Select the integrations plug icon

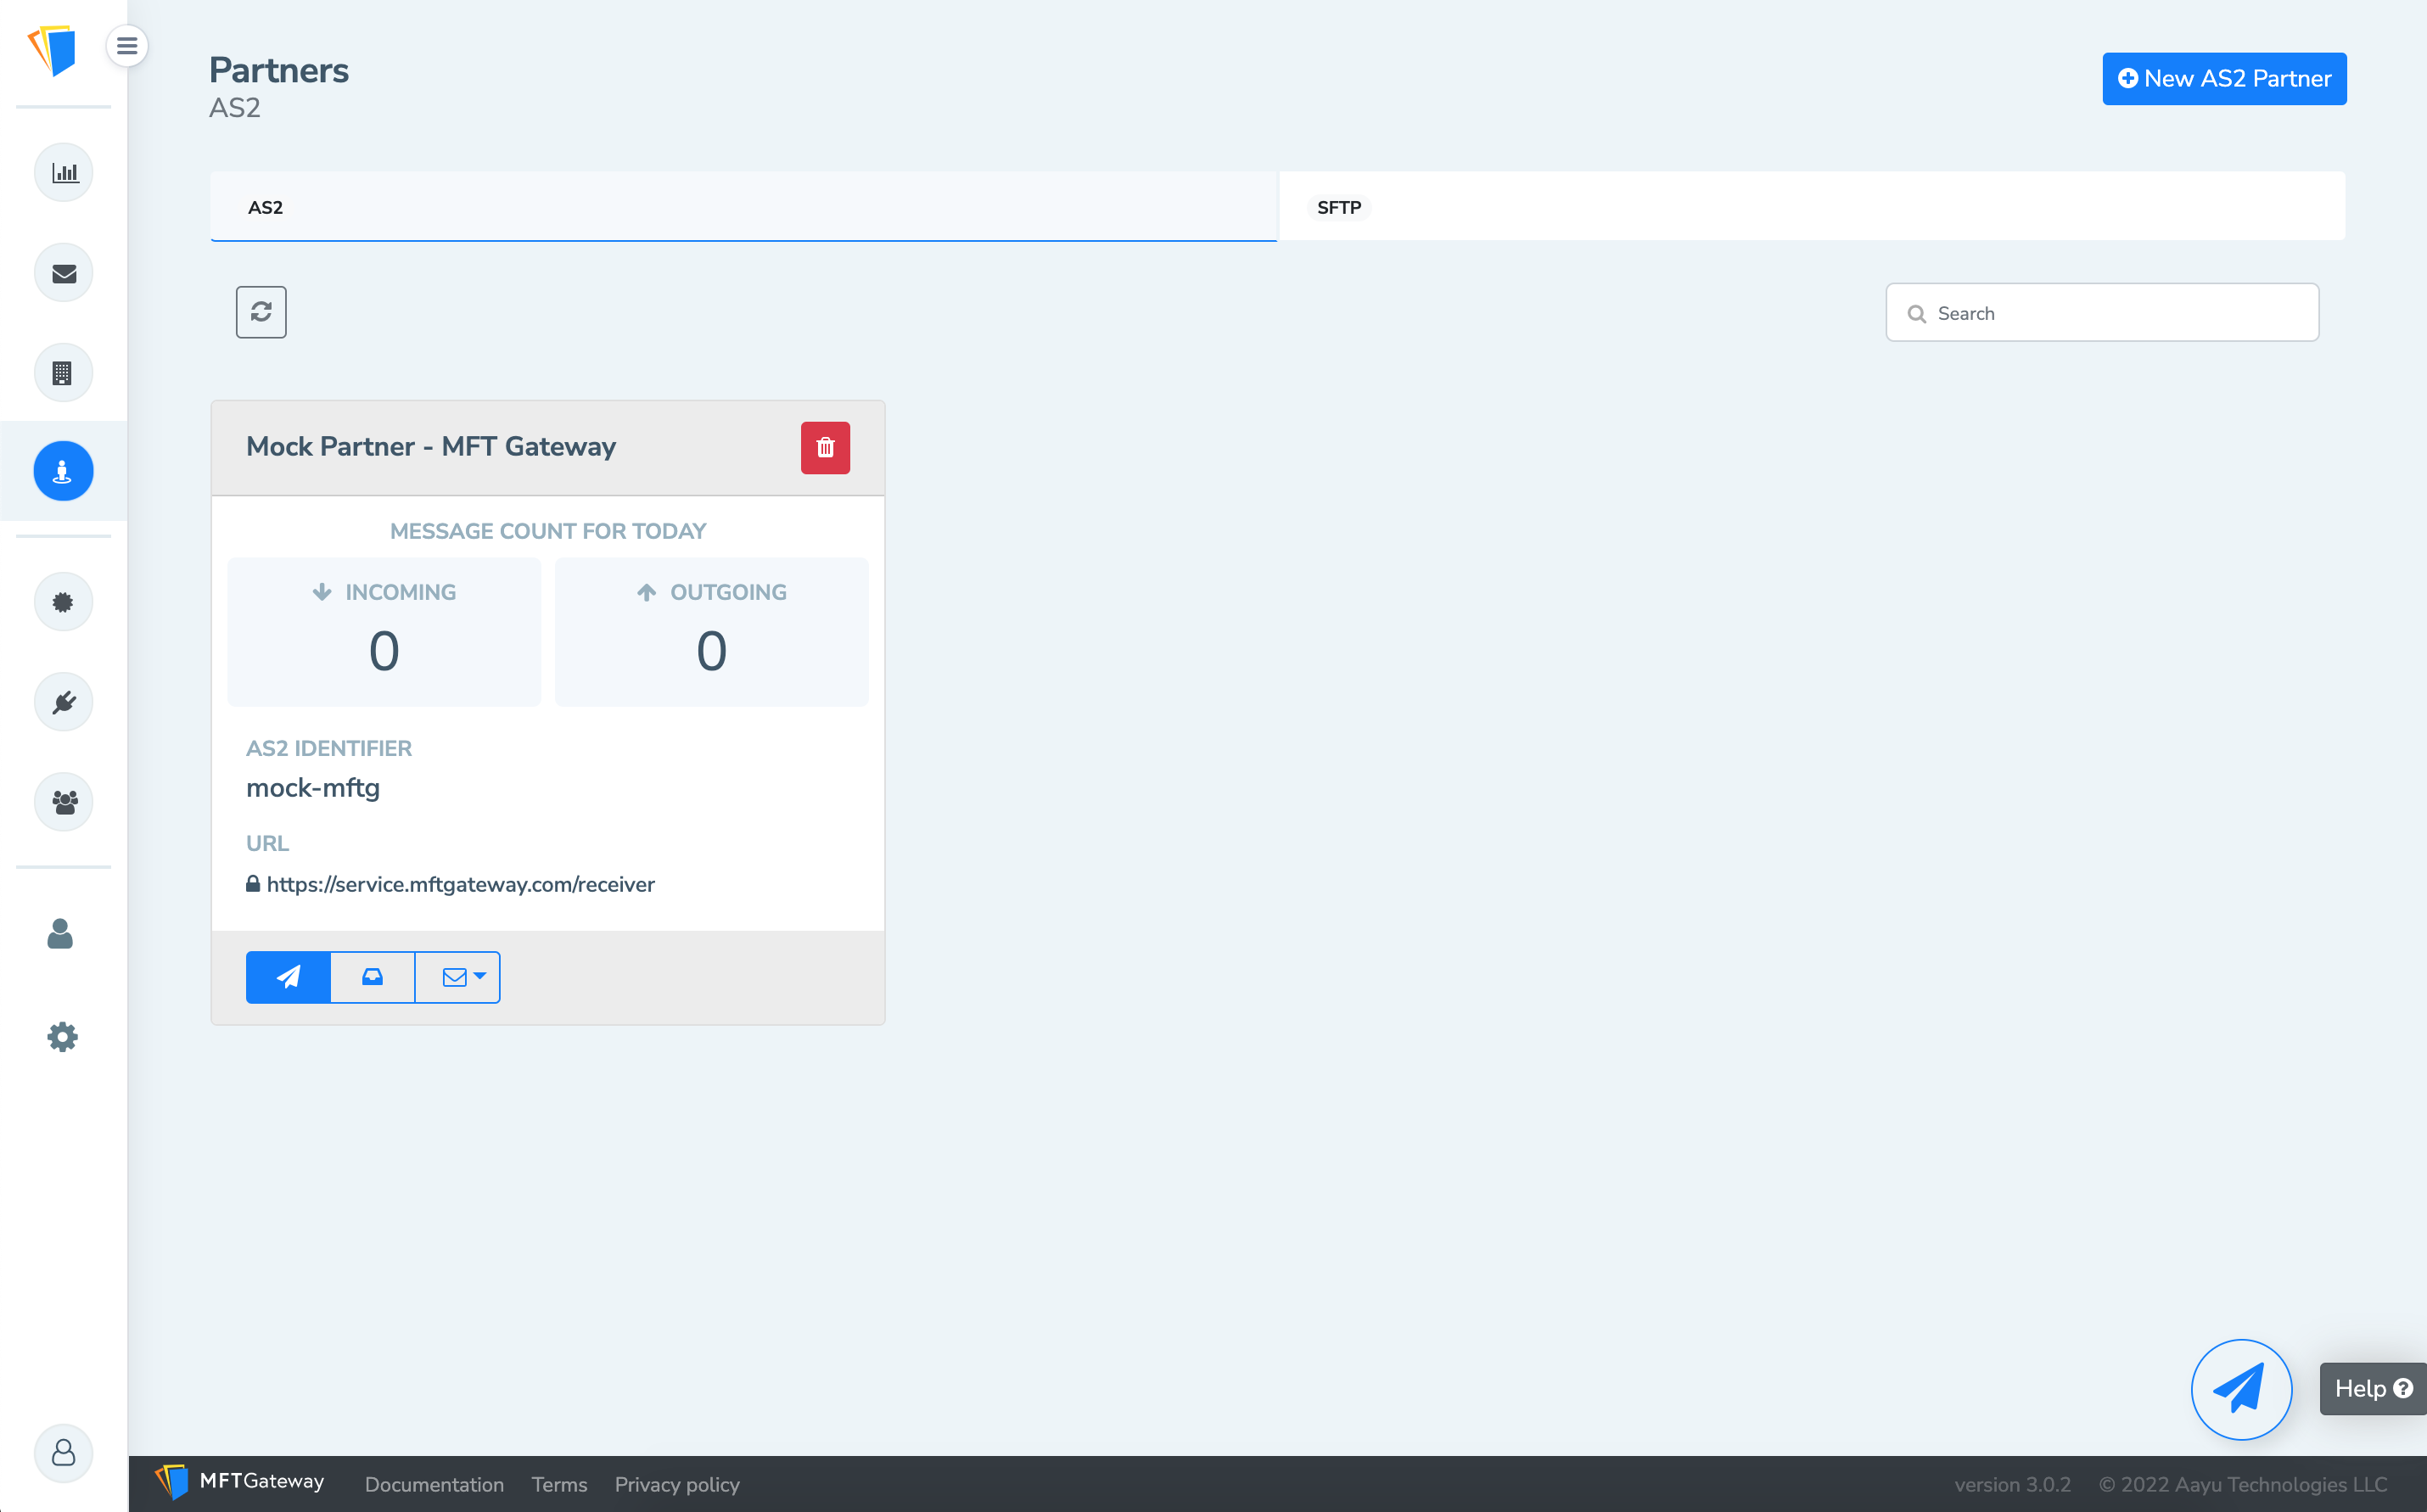[x=63, y=701]
